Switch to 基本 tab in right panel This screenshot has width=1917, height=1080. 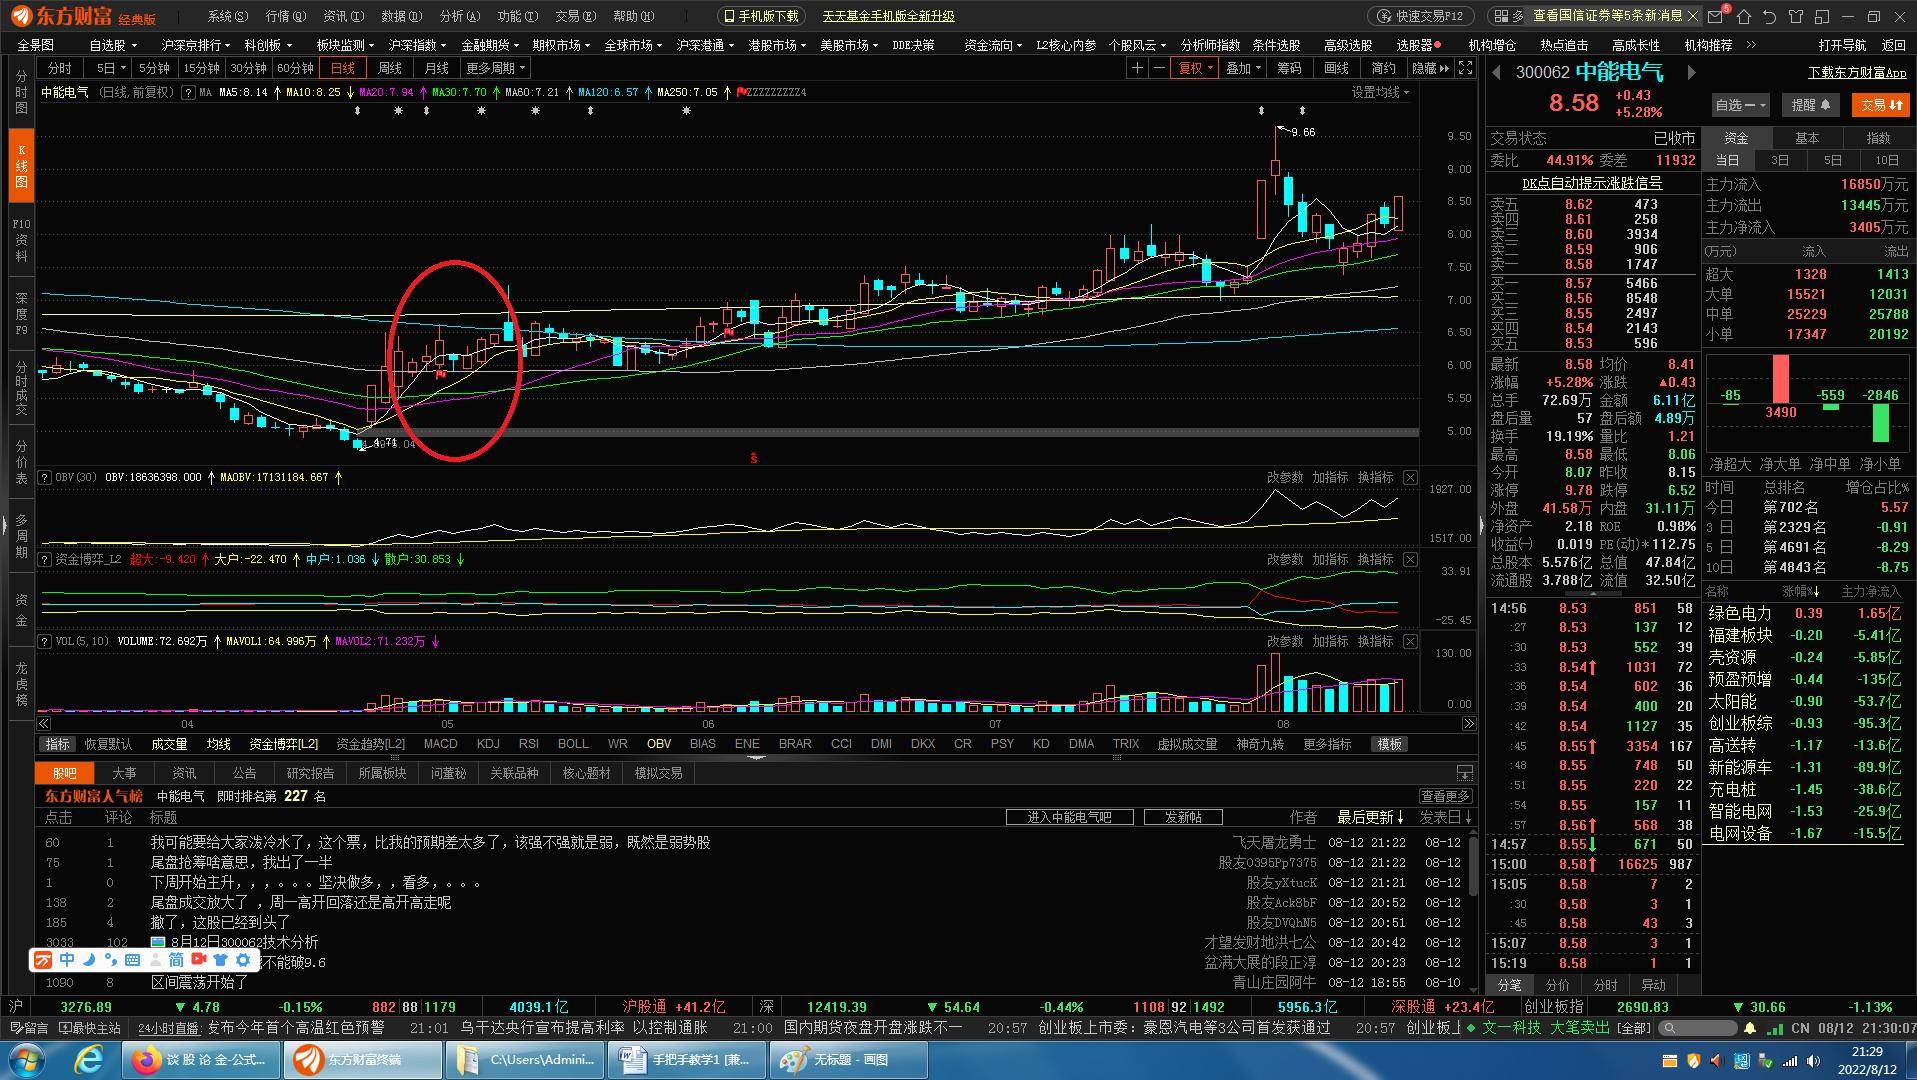tap(1807, 138)
